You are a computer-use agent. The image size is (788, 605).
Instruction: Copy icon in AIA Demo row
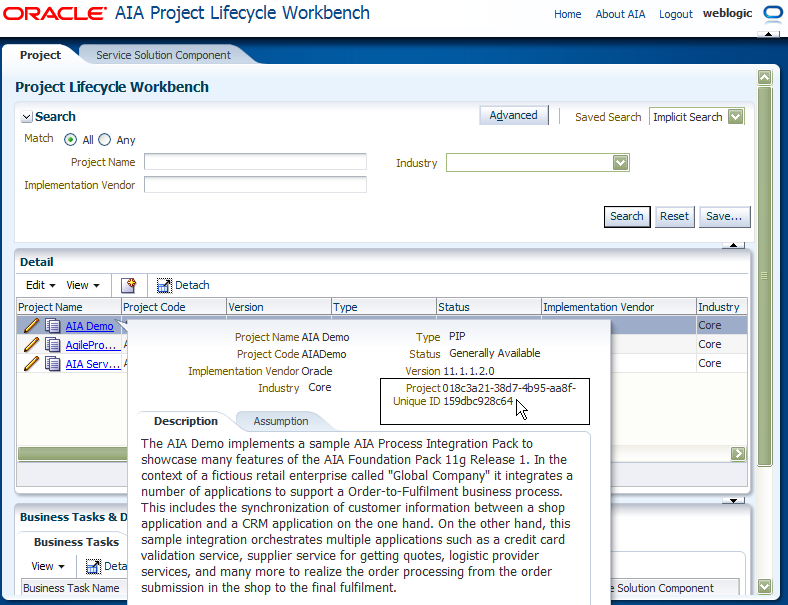click(52, 326)
